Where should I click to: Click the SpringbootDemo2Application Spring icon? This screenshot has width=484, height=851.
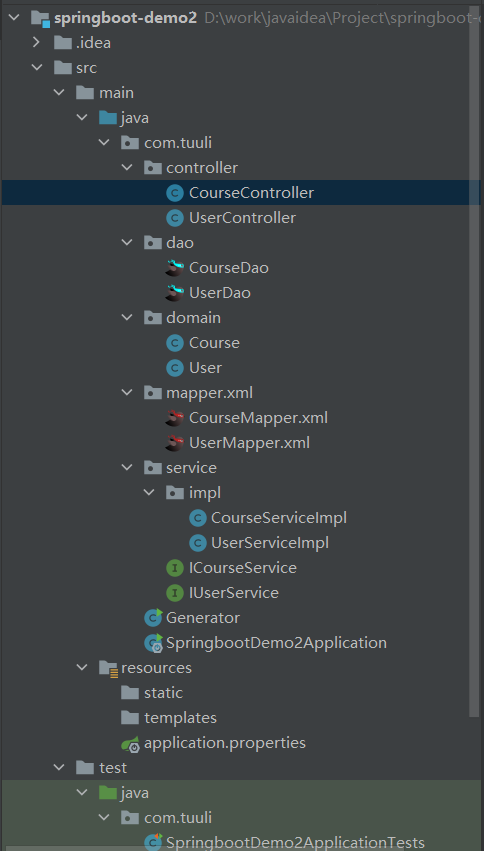pyautogui.click(x=153, y=643)
